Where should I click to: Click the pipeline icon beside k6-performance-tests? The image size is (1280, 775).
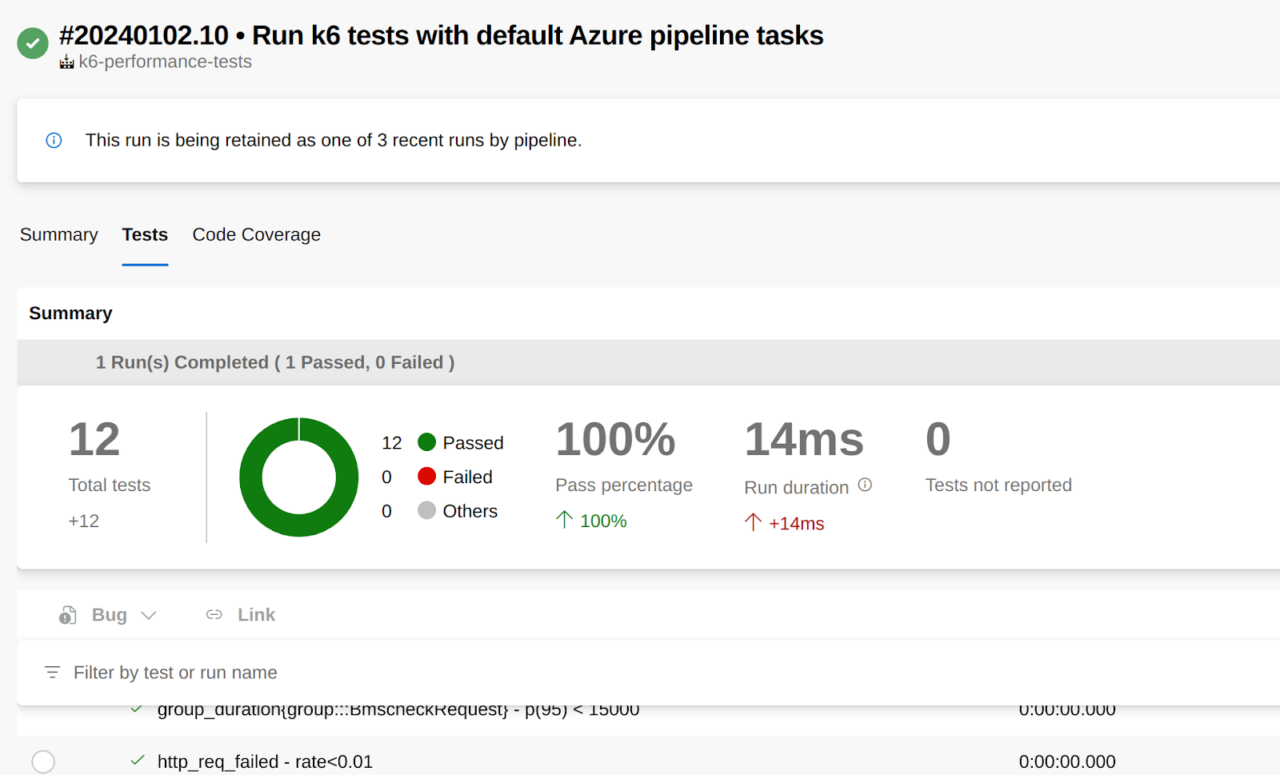click(x=66, y=61)
